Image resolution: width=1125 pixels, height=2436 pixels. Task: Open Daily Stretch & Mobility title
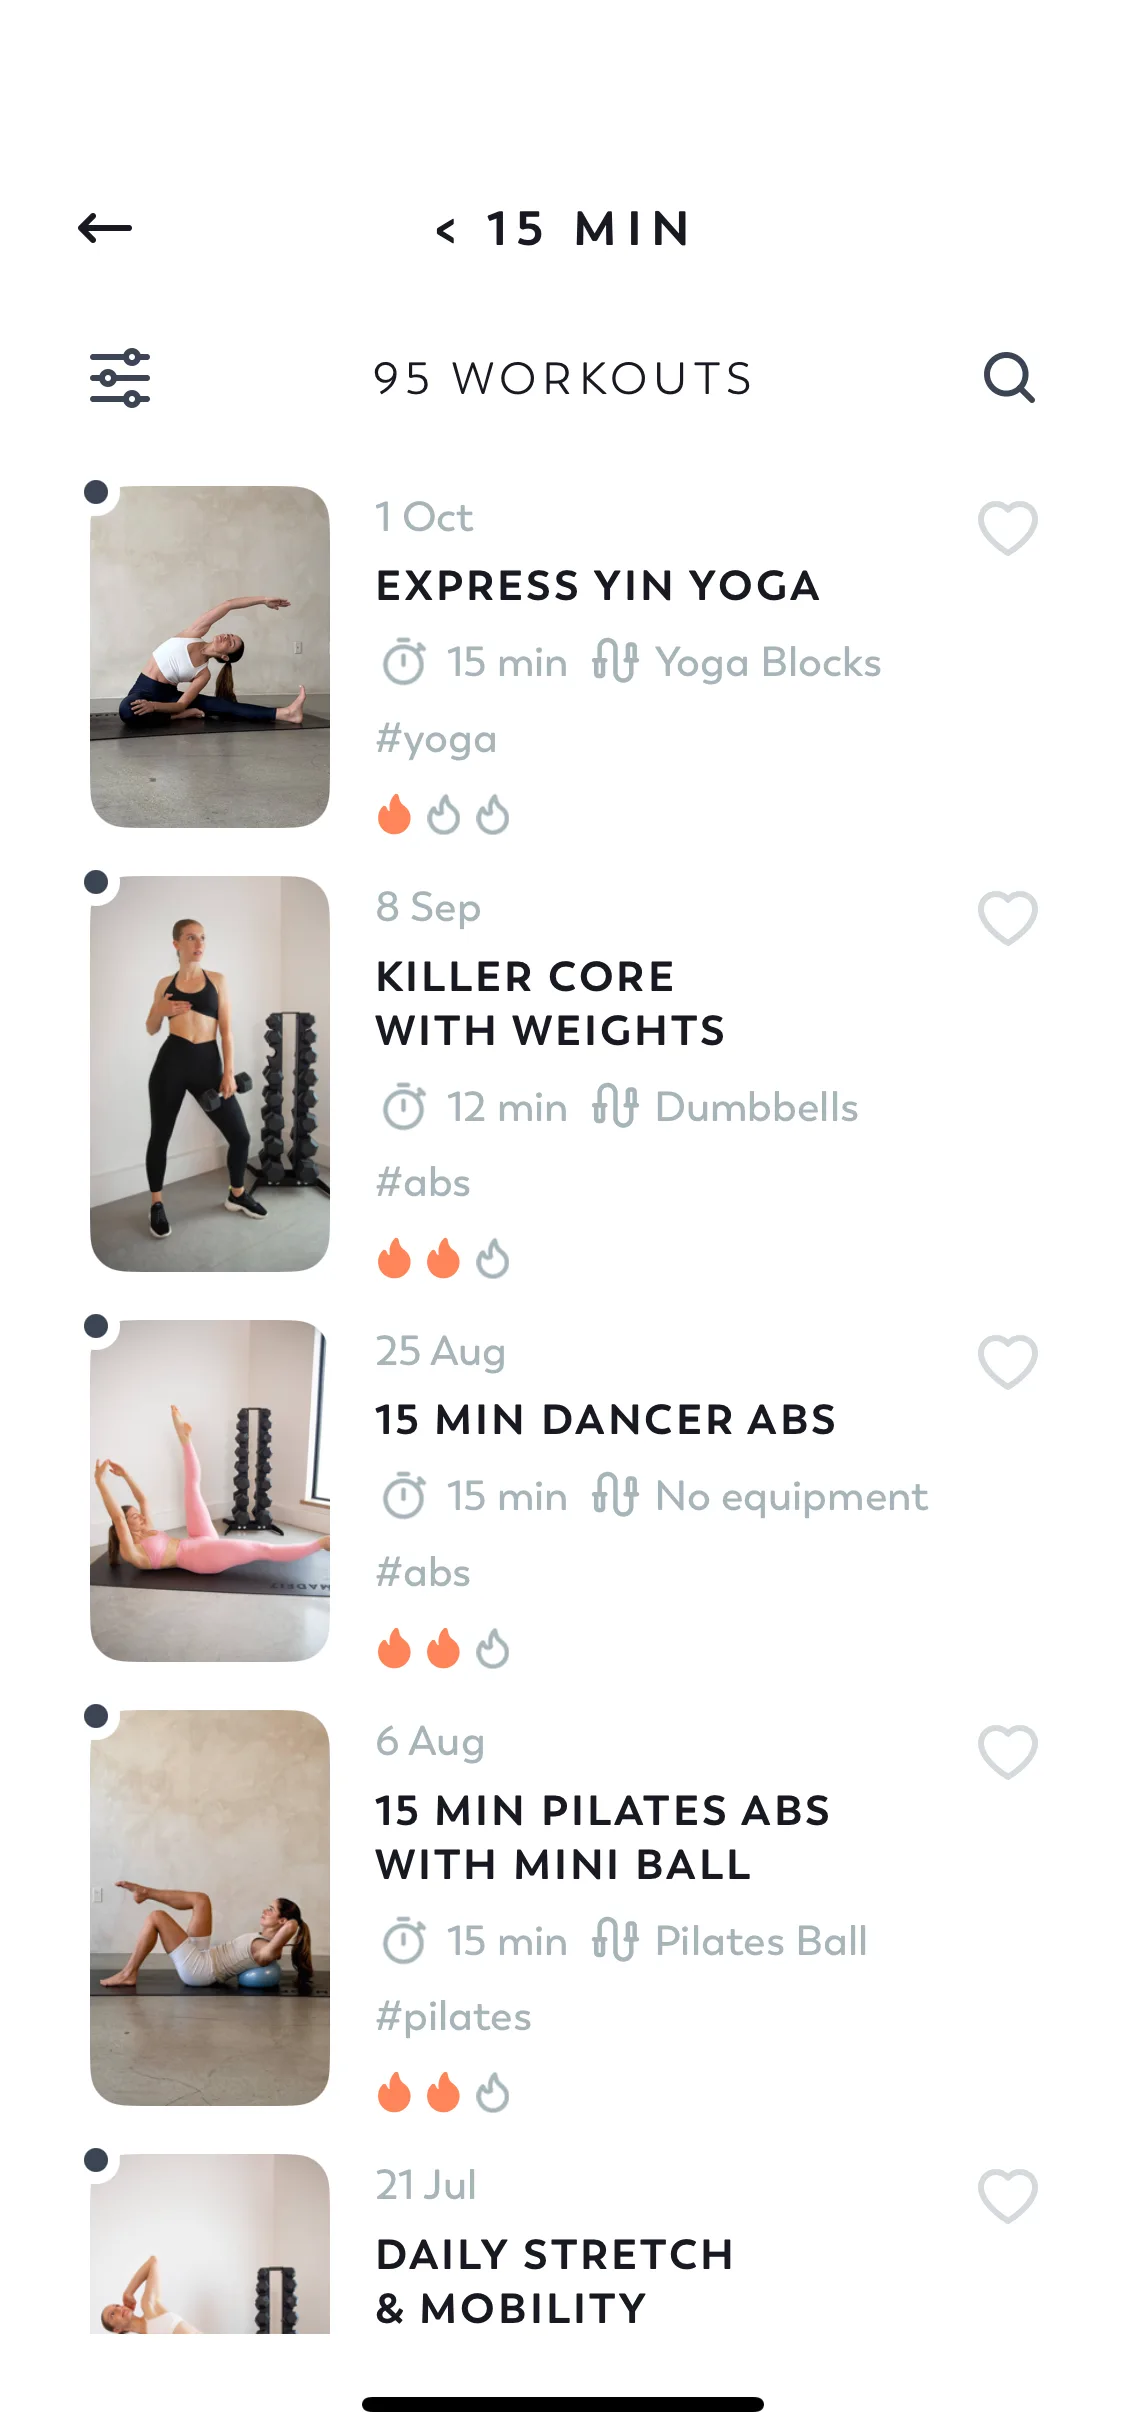click(555, 2281)
